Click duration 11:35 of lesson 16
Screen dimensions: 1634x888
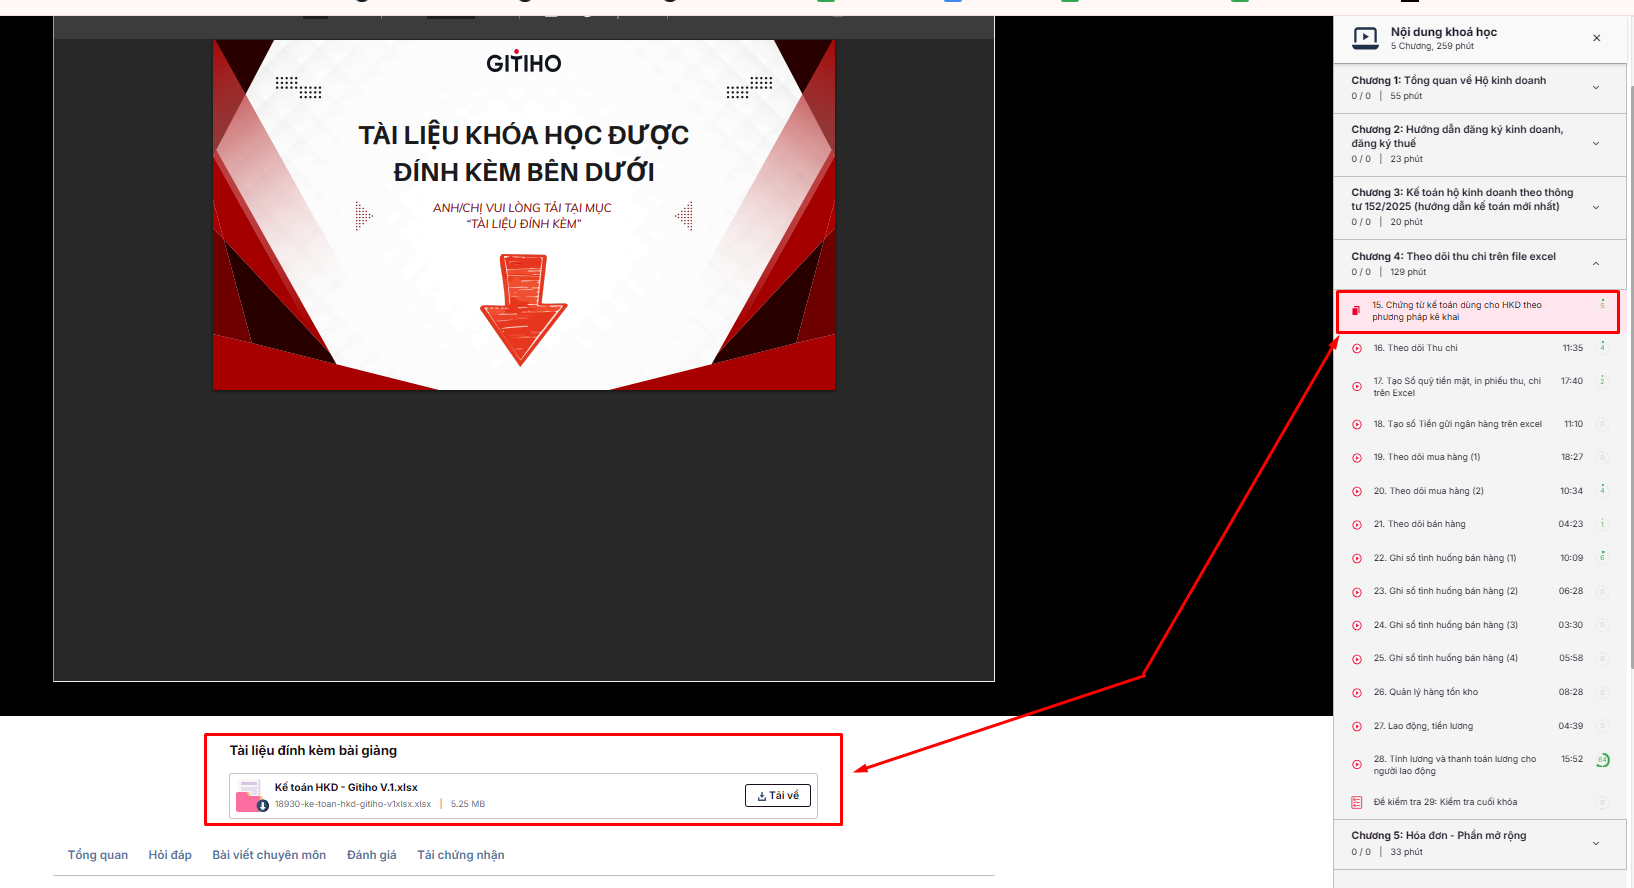point(1573,348)
